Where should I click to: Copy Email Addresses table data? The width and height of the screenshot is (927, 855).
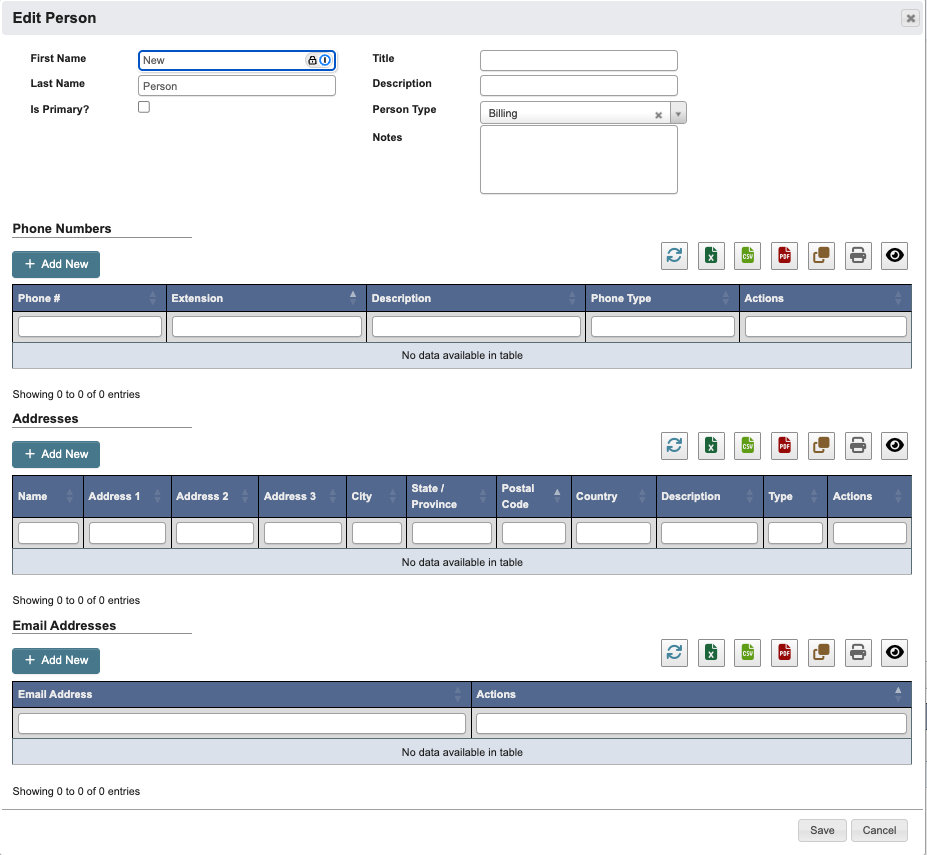(x=821, y=653)
